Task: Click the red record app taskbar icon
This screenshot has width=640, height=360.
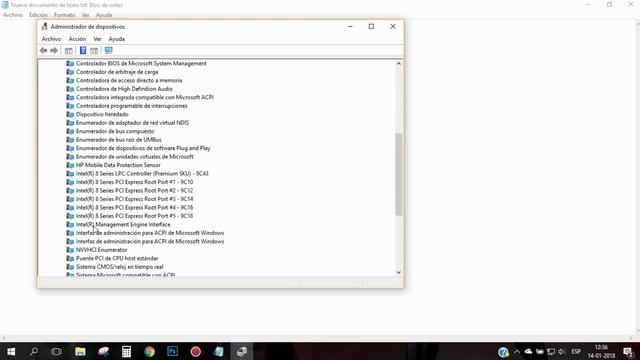Action: 196,351
